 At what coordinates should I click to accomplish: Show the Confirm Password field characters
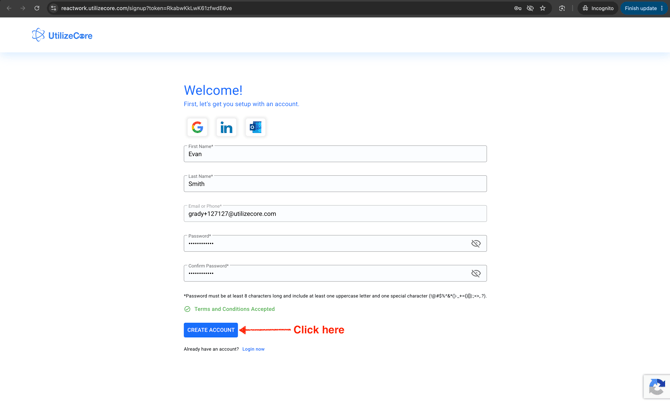click(476, 274)
